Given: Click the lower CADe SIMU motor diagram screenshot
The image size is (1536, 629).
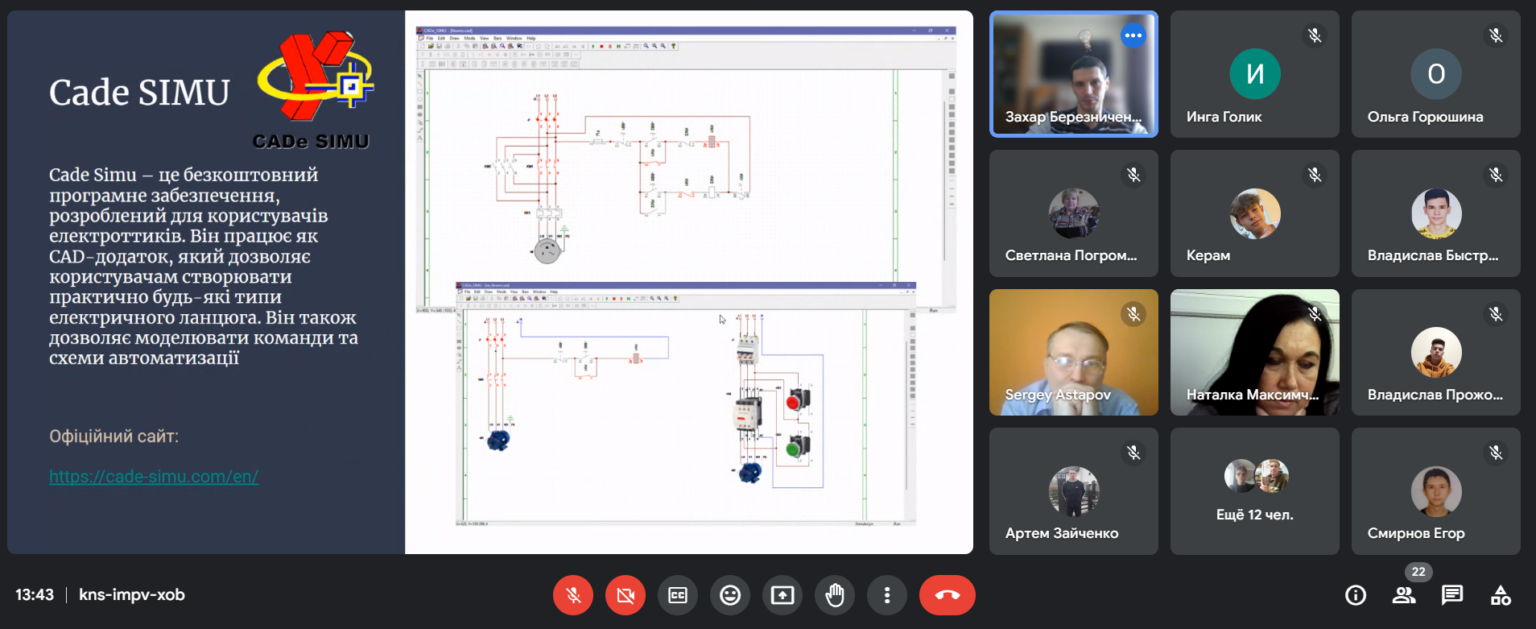Looking at the screenshot, I should 685,405.
